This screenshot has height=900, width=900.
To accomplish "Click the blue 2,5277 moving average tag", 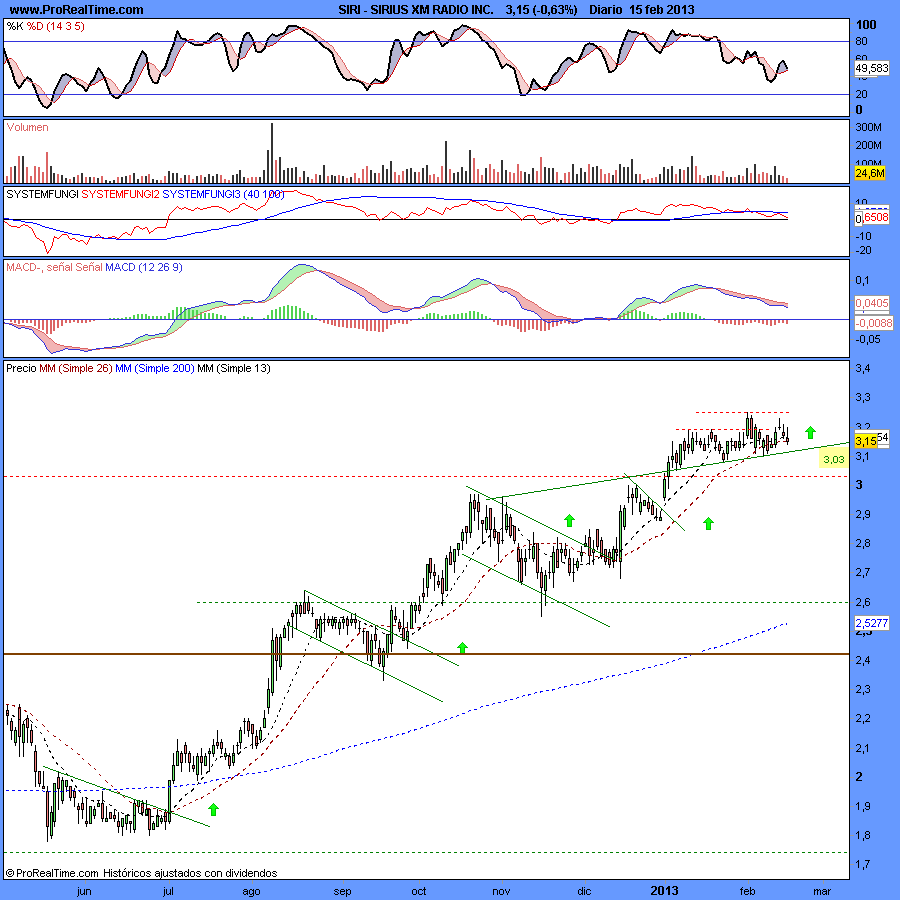I will pos(871,623).
